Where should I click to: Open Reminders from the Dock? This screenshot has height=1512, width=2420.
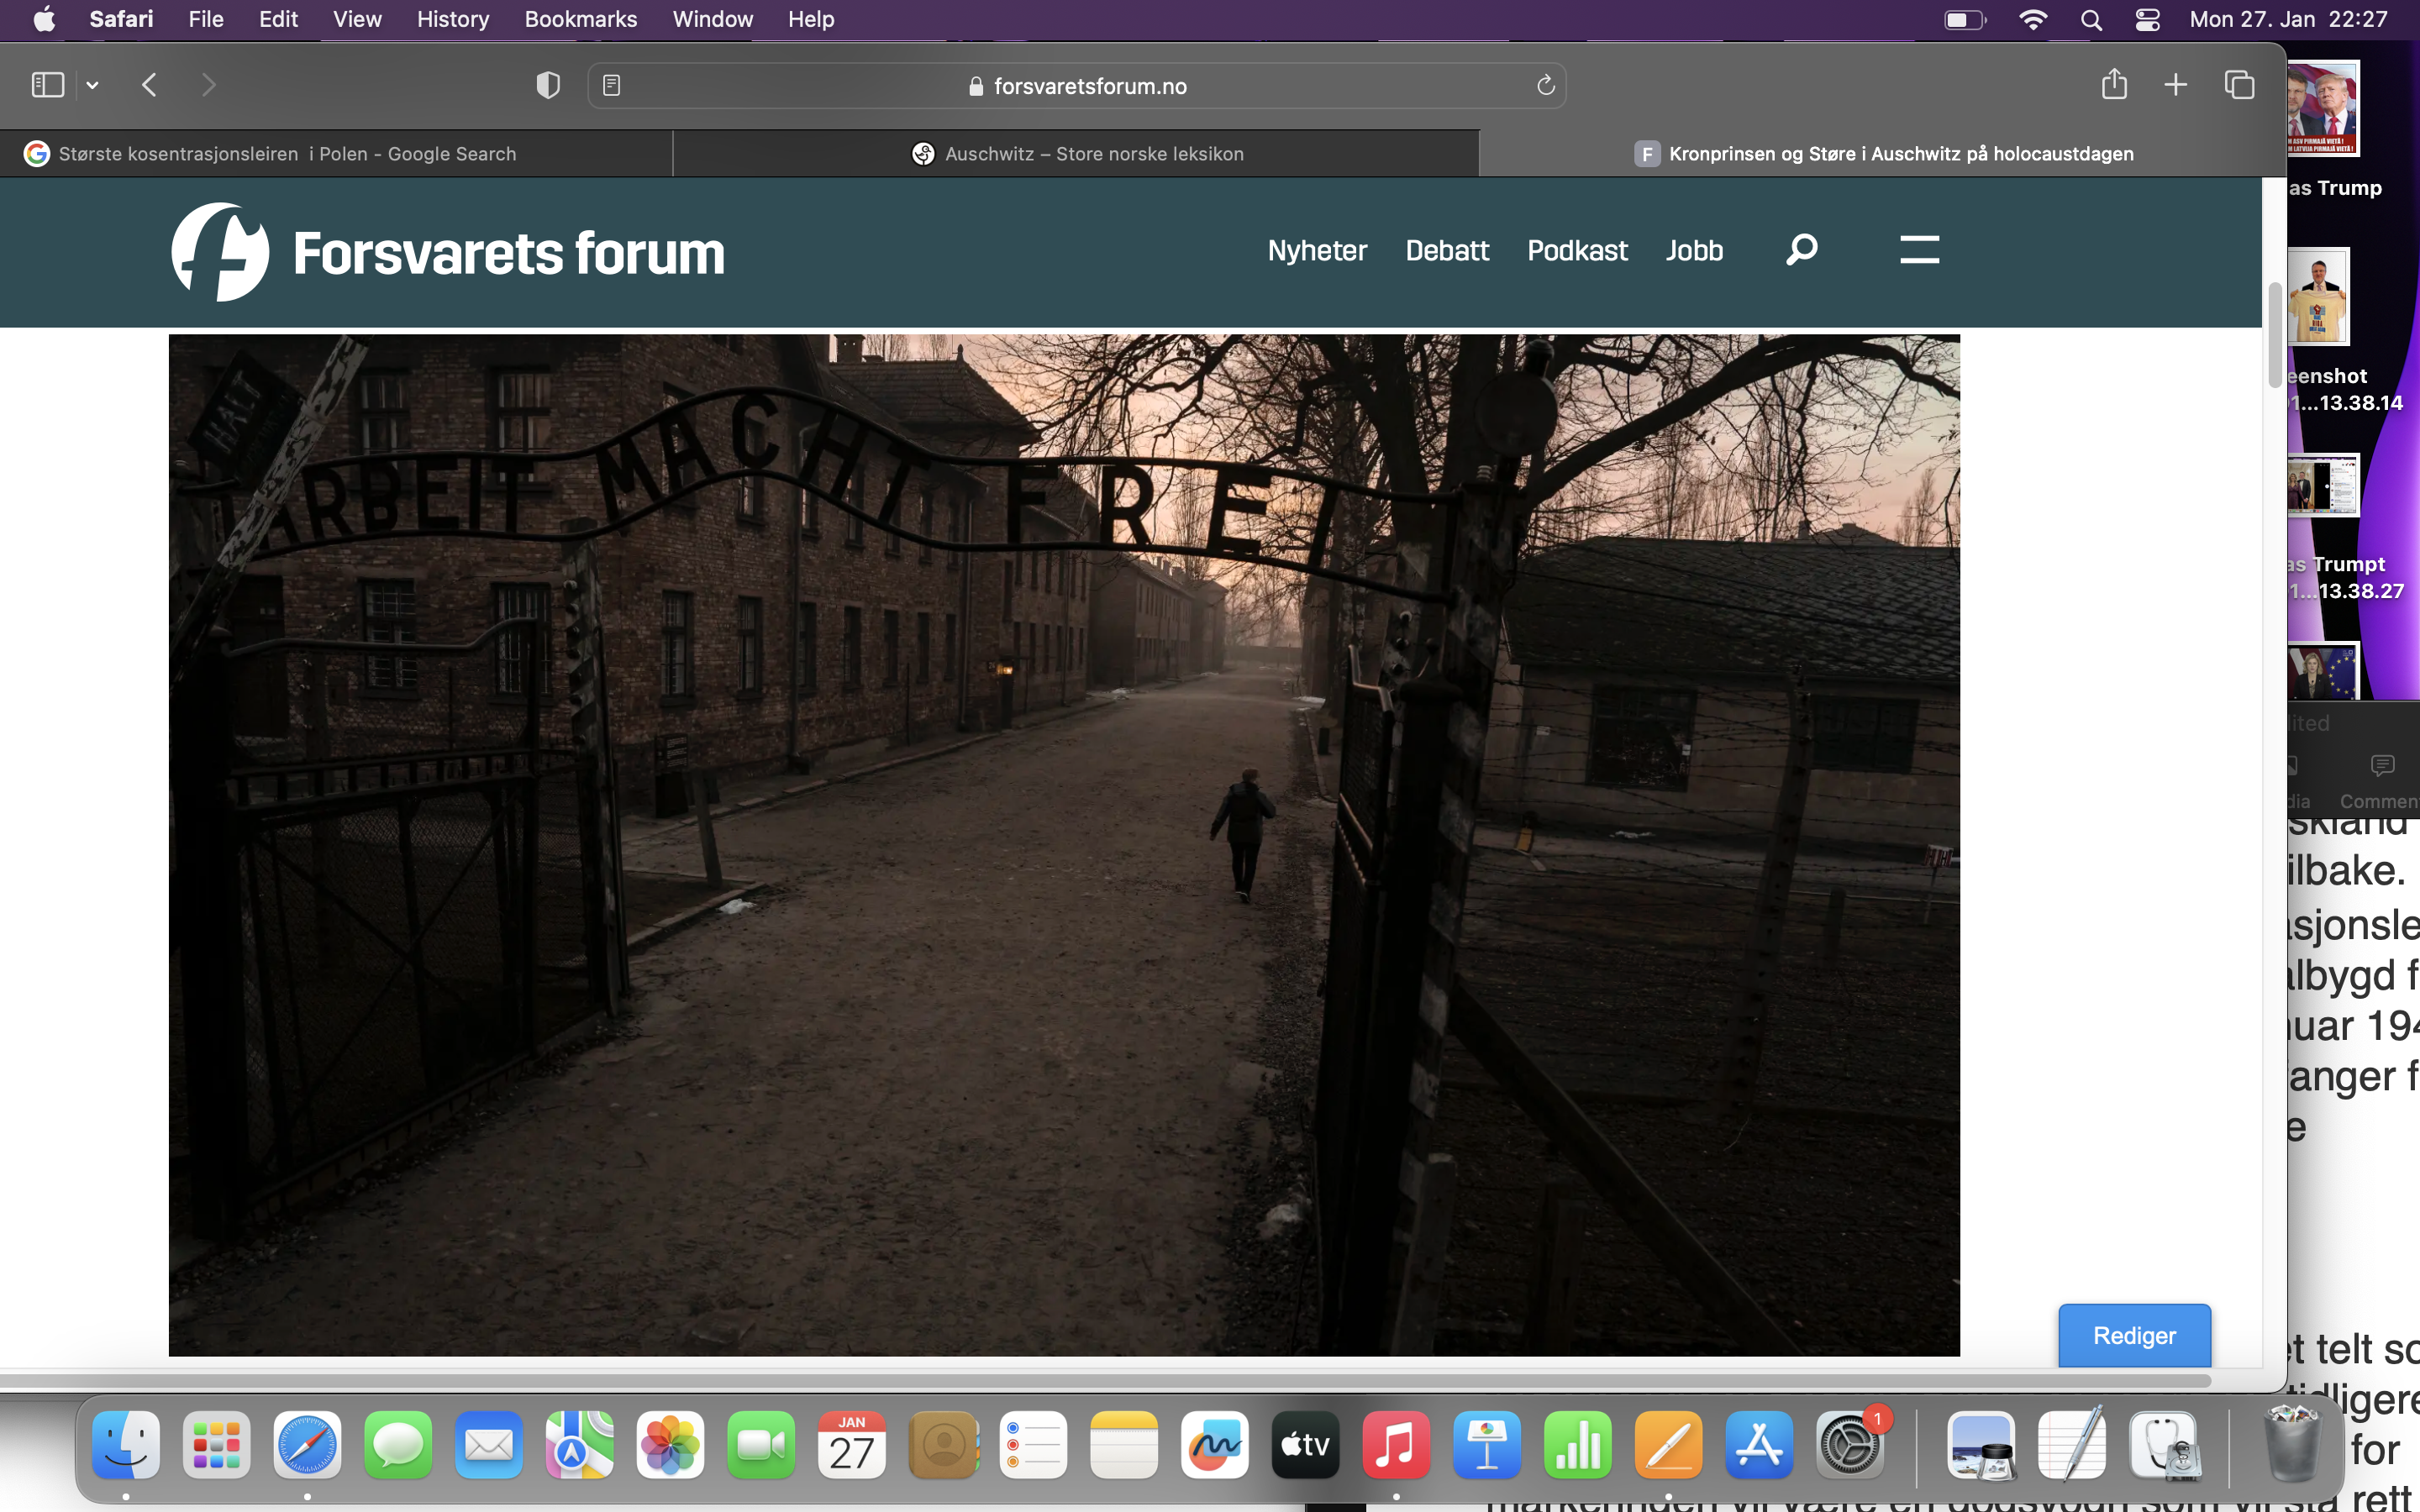click(x=1033, y=1445)
